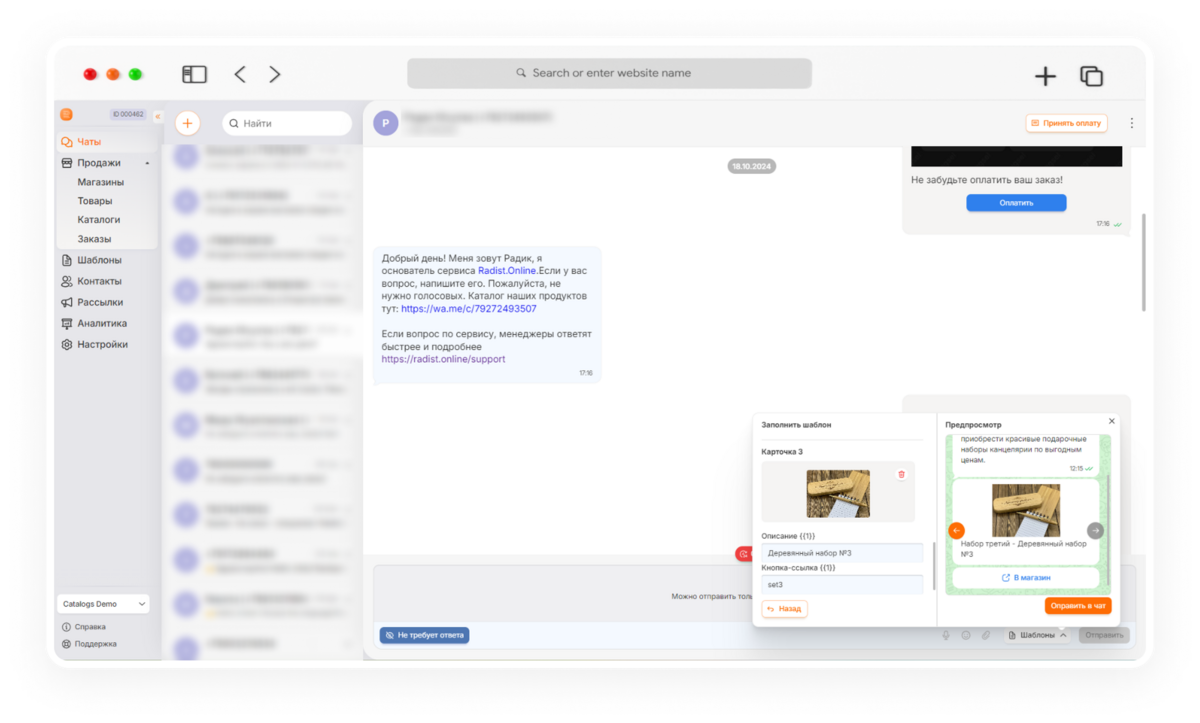Go to the previous carousel card with the orange arrow
1200x723 pixels.
pyautogui.click(x=956, y=531)
